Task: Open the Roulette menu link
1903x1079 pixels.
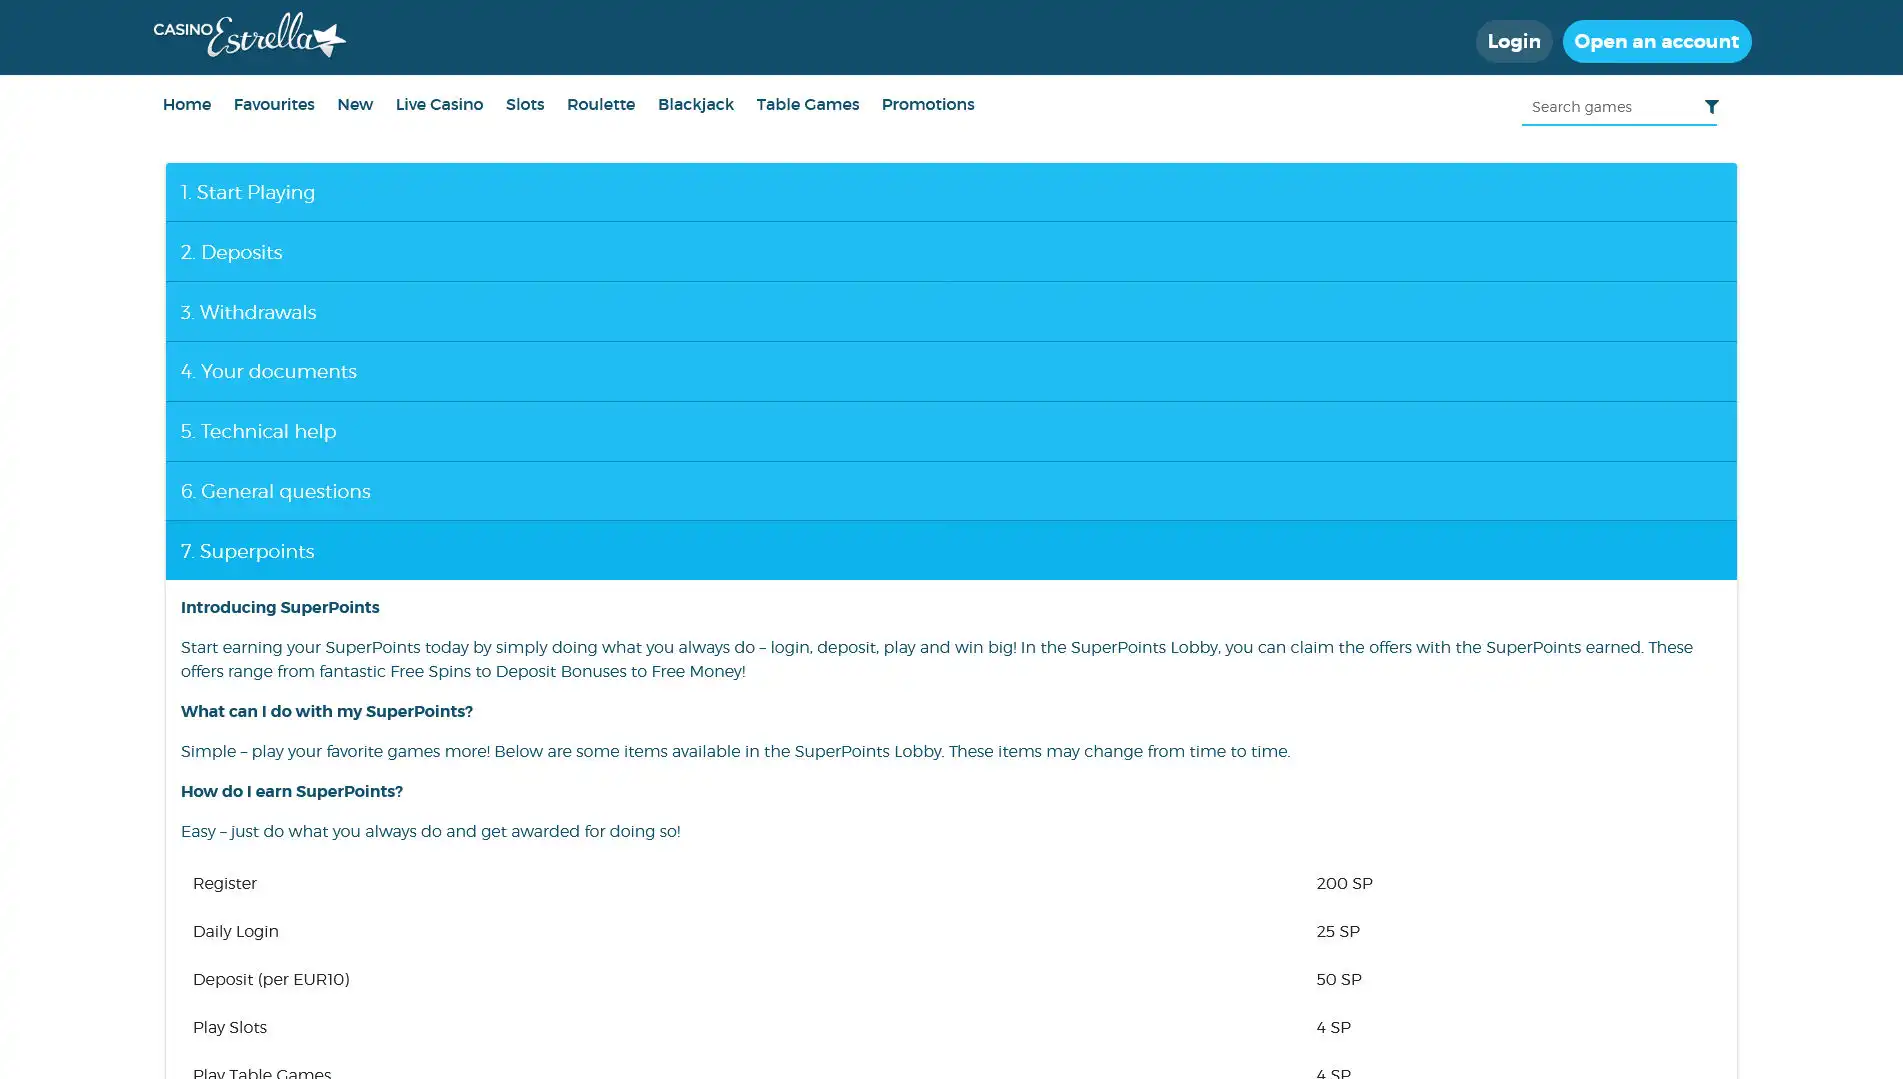Action: [601, 105]
